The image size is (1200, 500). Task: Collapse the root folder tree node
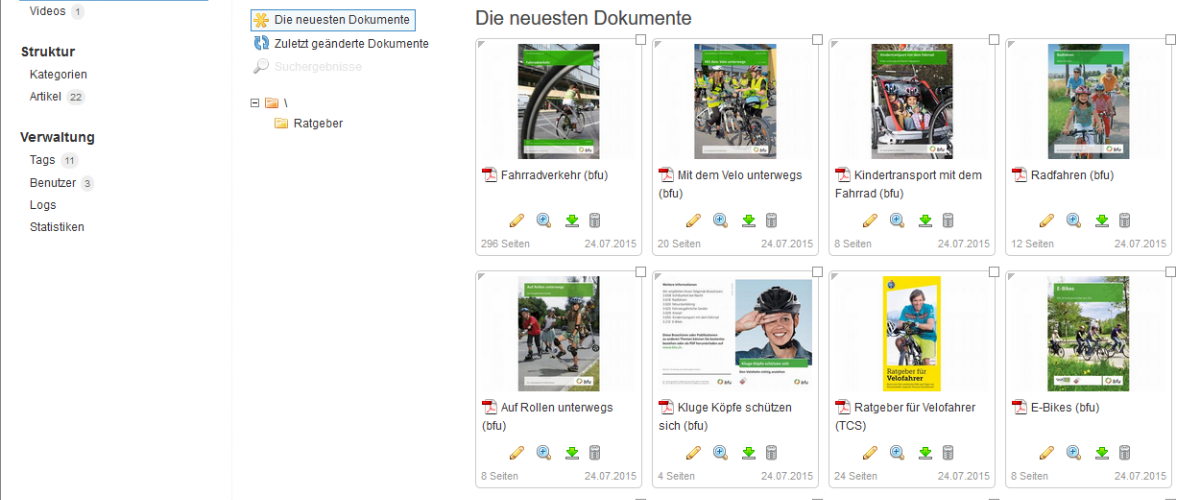pyautogui.click(x=255, y=102)
